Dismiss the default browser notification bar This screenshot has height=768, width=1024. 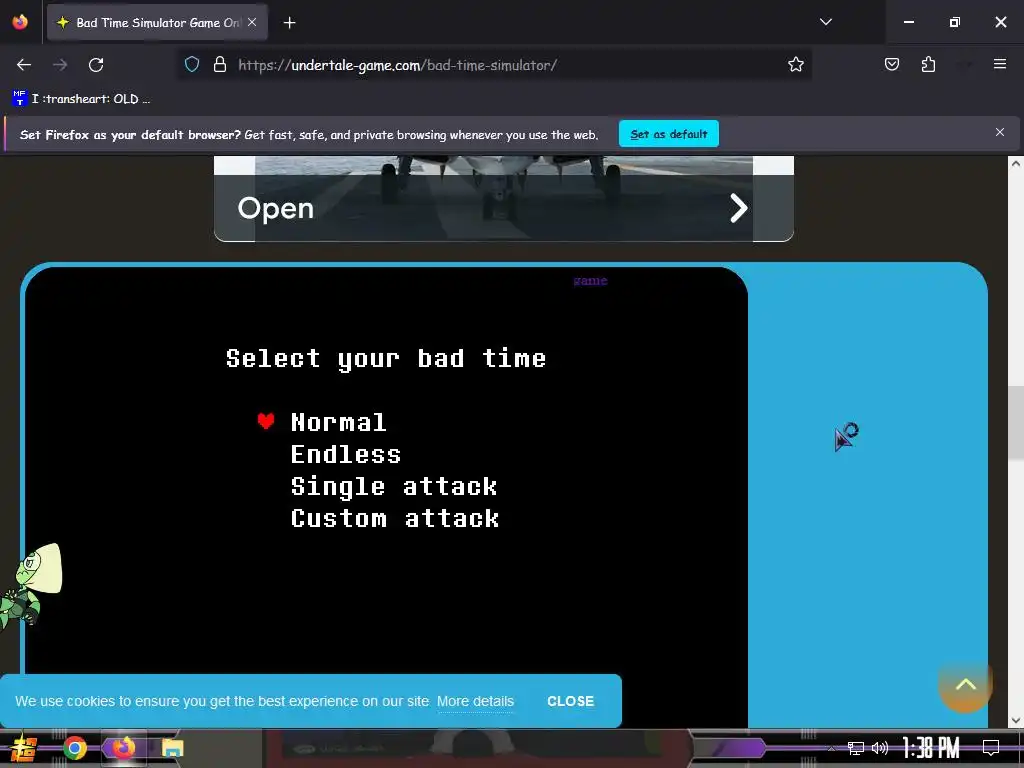1000,133
